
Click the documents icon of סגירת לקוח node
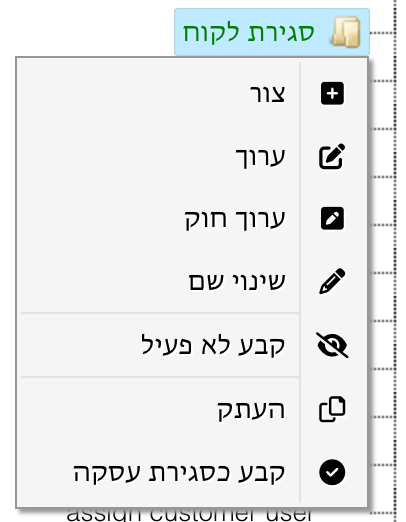pos(346,32)
